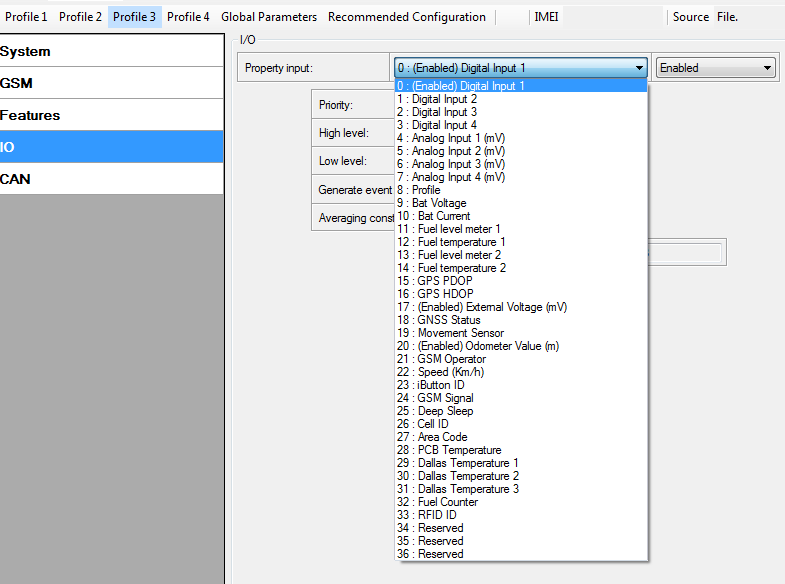Switch to Profile 2 tab
This screenshot has width=785, height=584.
80,17
